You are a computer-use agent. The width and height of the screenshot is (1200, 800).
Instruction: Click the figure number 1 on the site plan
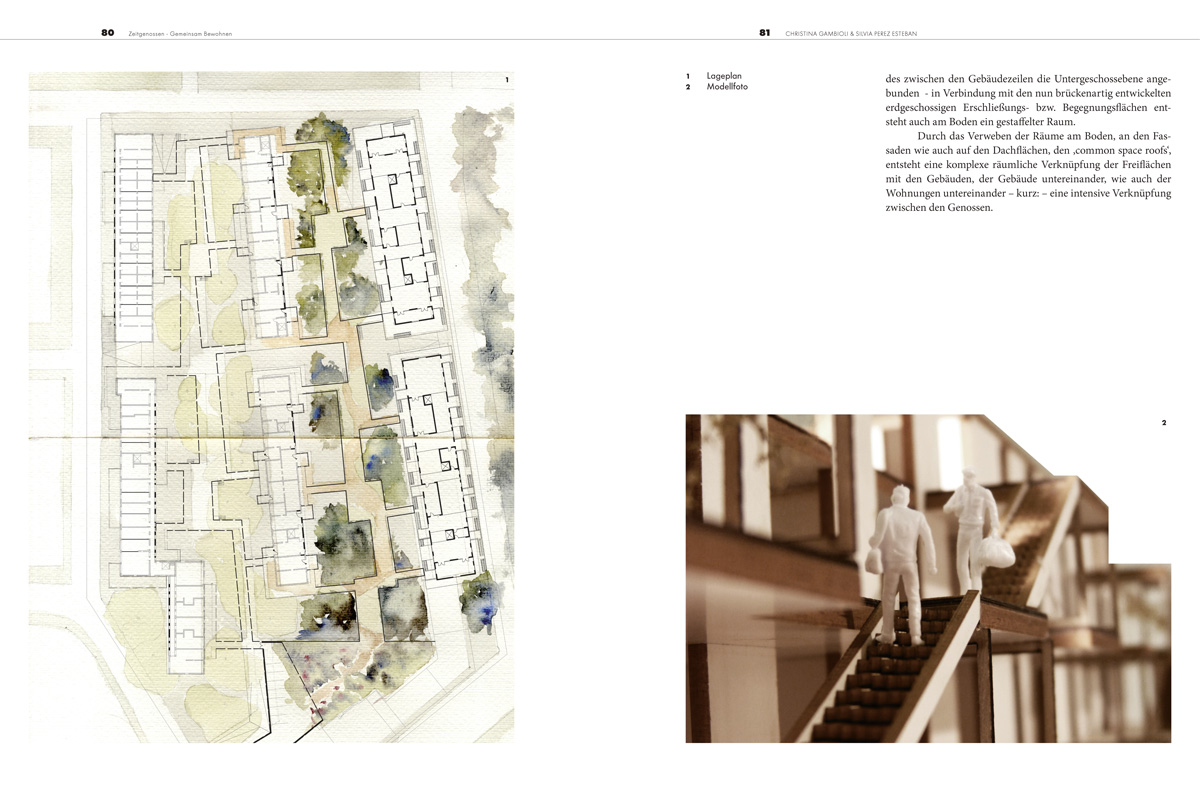point(507,80)
